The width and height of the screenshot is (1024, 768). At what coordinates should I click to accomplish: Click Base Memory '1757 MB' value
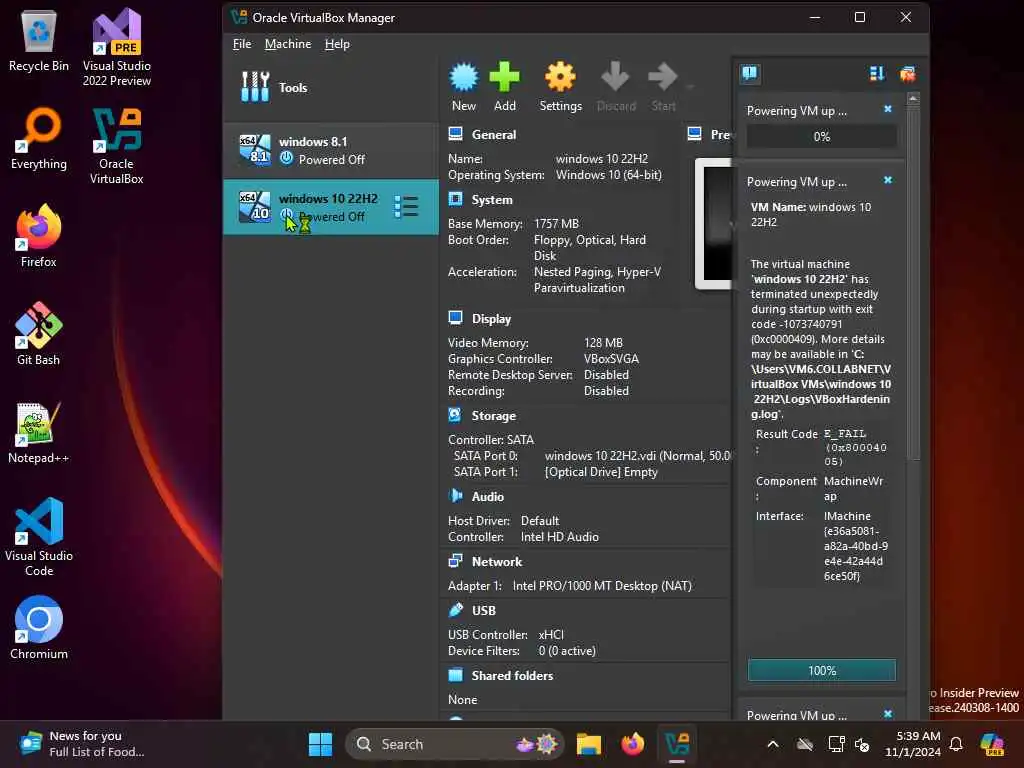click(x=556, y=223)
